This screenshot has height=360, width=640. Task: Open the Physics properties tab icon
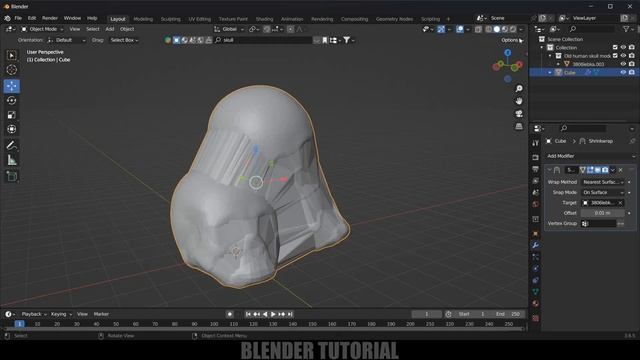pyautogui.click(x=536, y=268)
